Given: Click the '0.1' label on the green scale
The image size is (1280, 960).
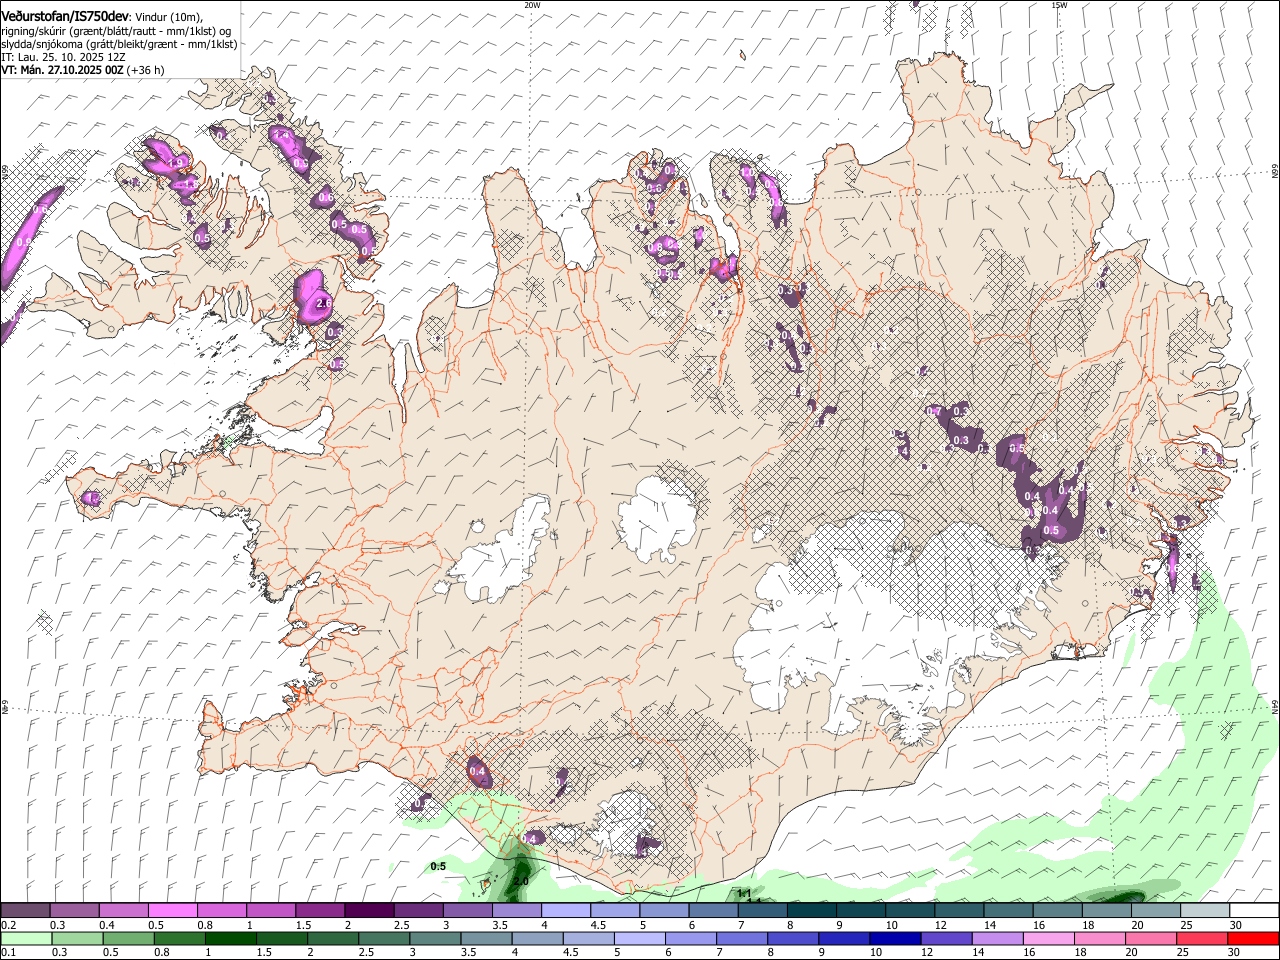Looking at the screenshot, I should [8, 953].
